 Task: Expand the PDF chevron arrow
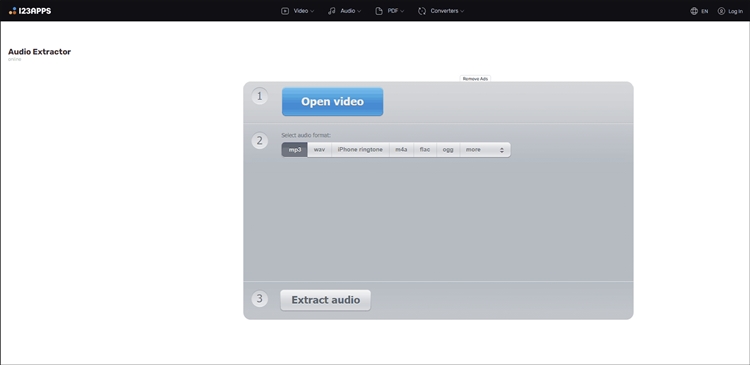(402, 11)
